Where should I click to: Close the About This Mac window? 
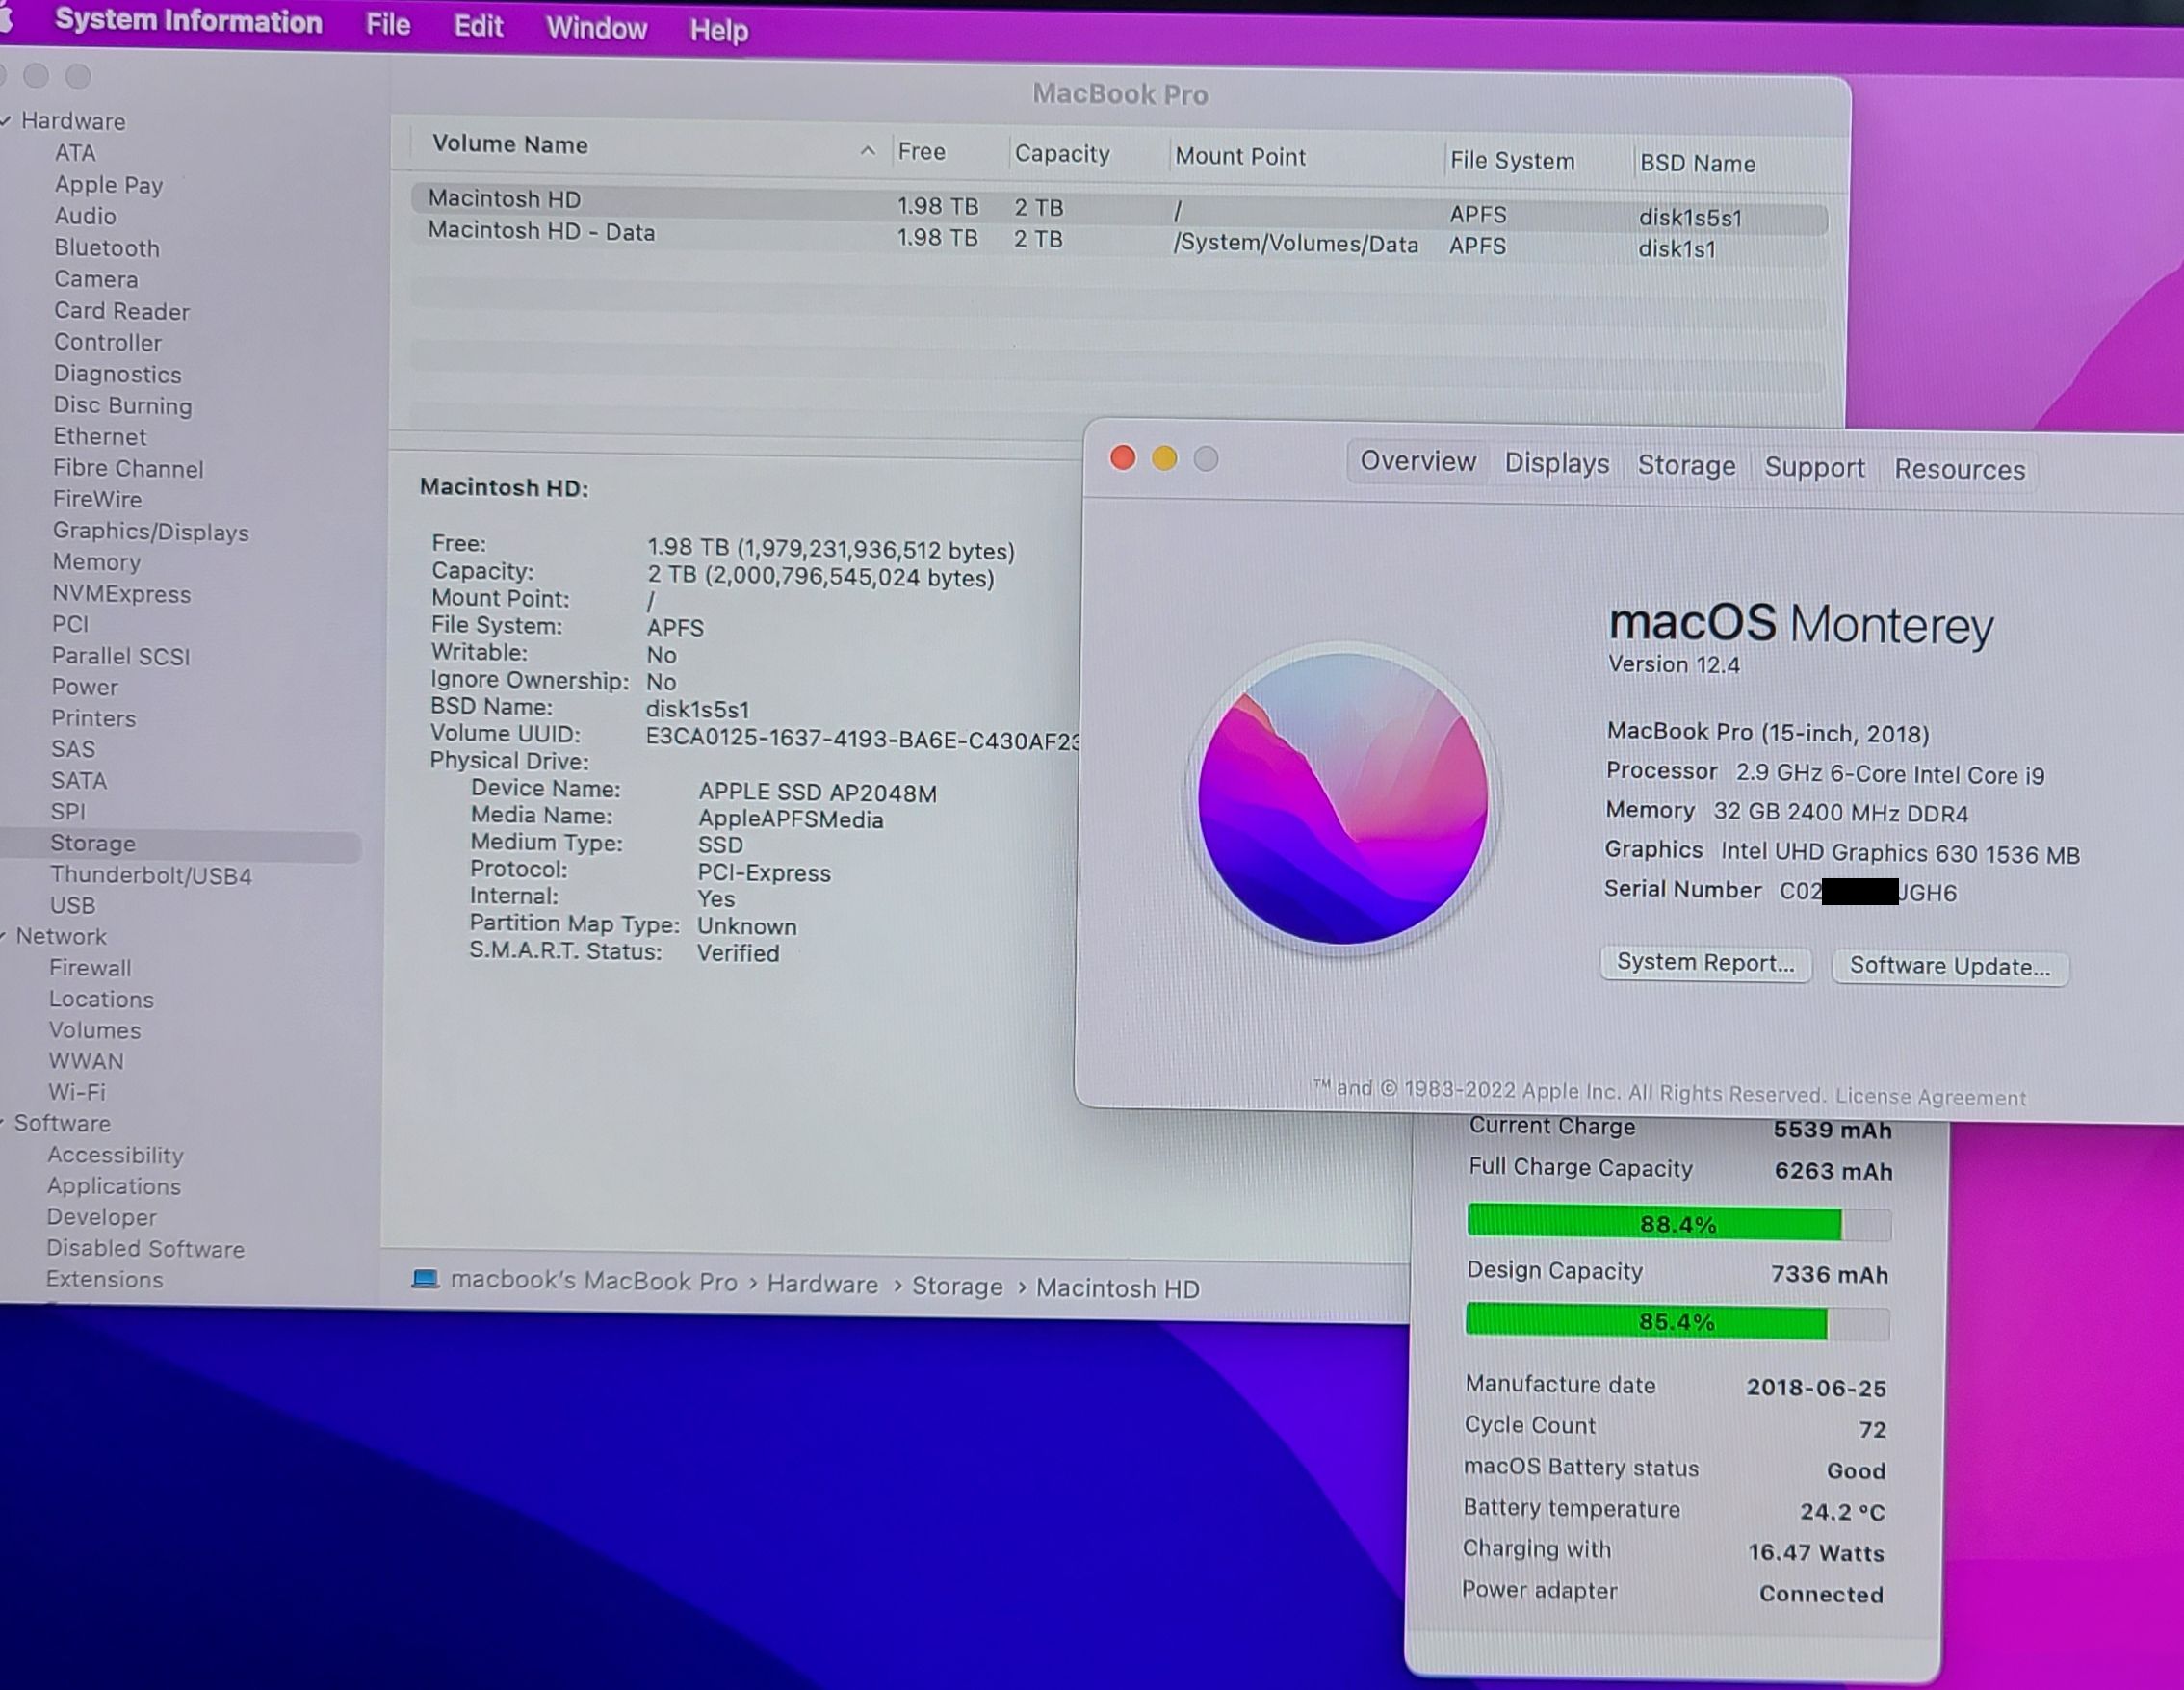[1123, 458]
